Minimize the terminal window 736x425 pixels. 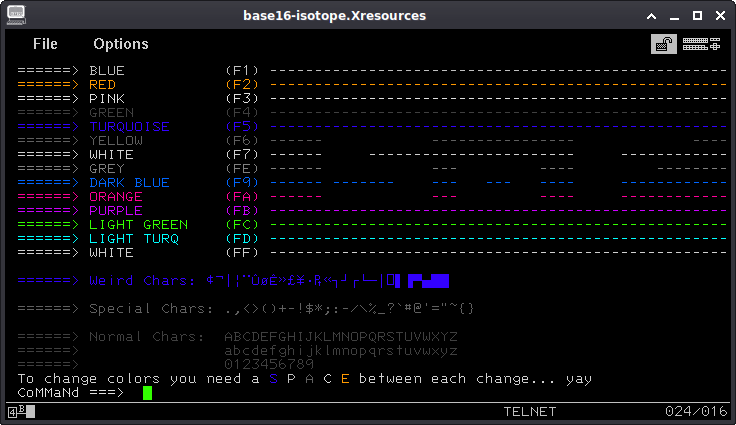[x=674, y=16]
